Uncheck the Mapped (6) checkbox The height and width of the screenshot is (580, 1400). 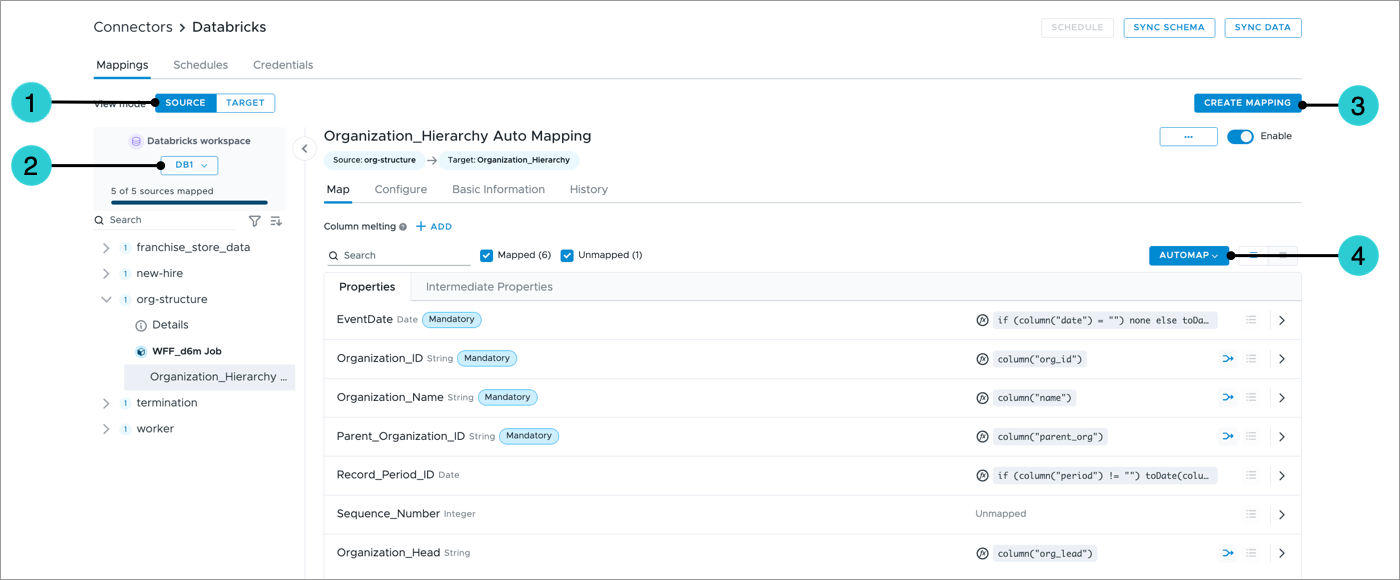coord(487,255)
